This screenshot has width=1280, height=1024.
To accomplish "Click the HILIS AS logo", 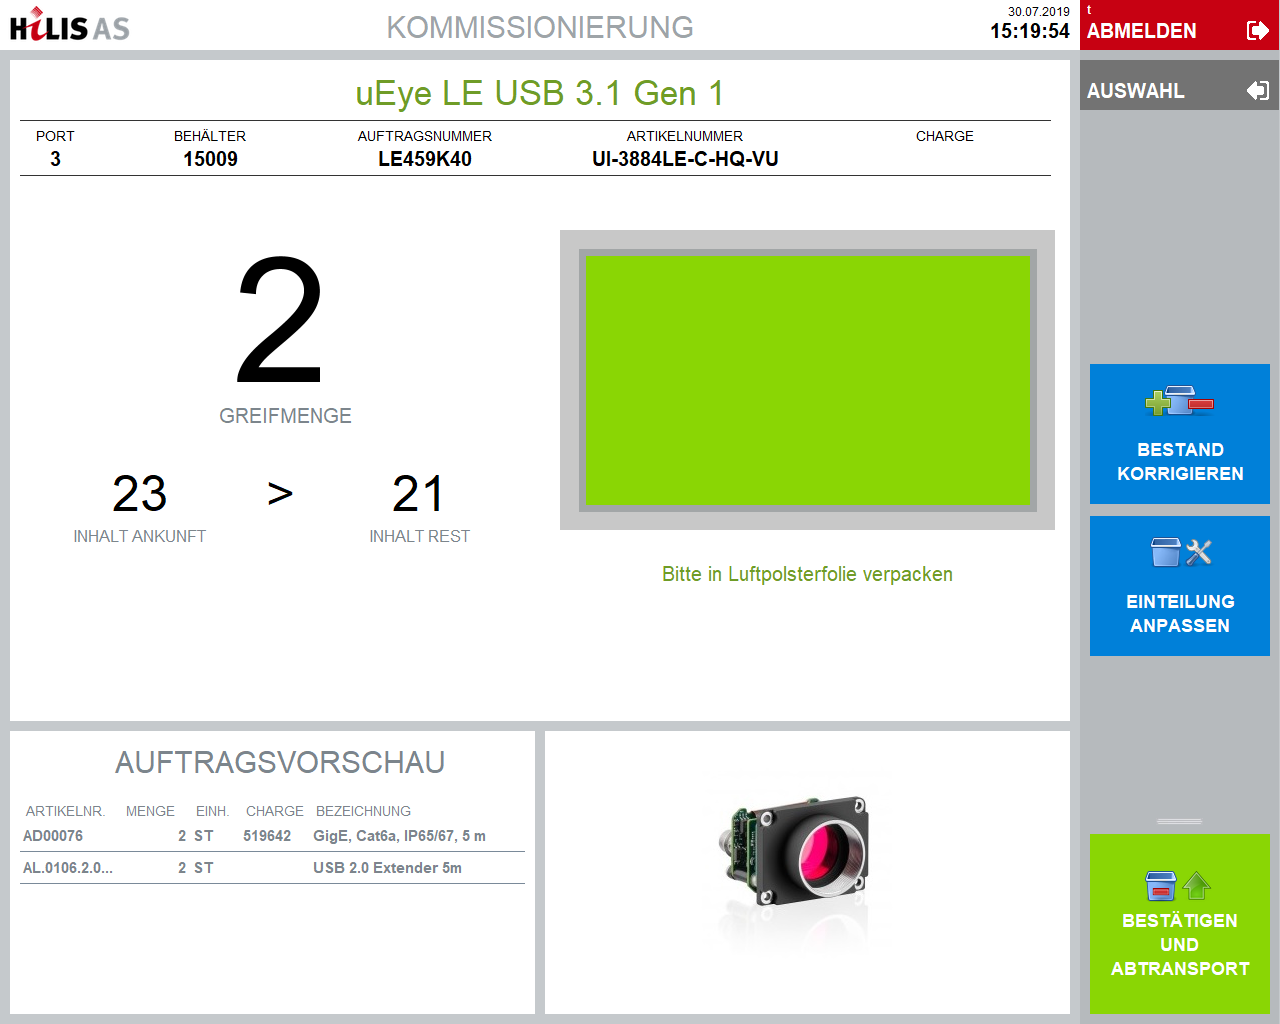I will tap(70, 25).
